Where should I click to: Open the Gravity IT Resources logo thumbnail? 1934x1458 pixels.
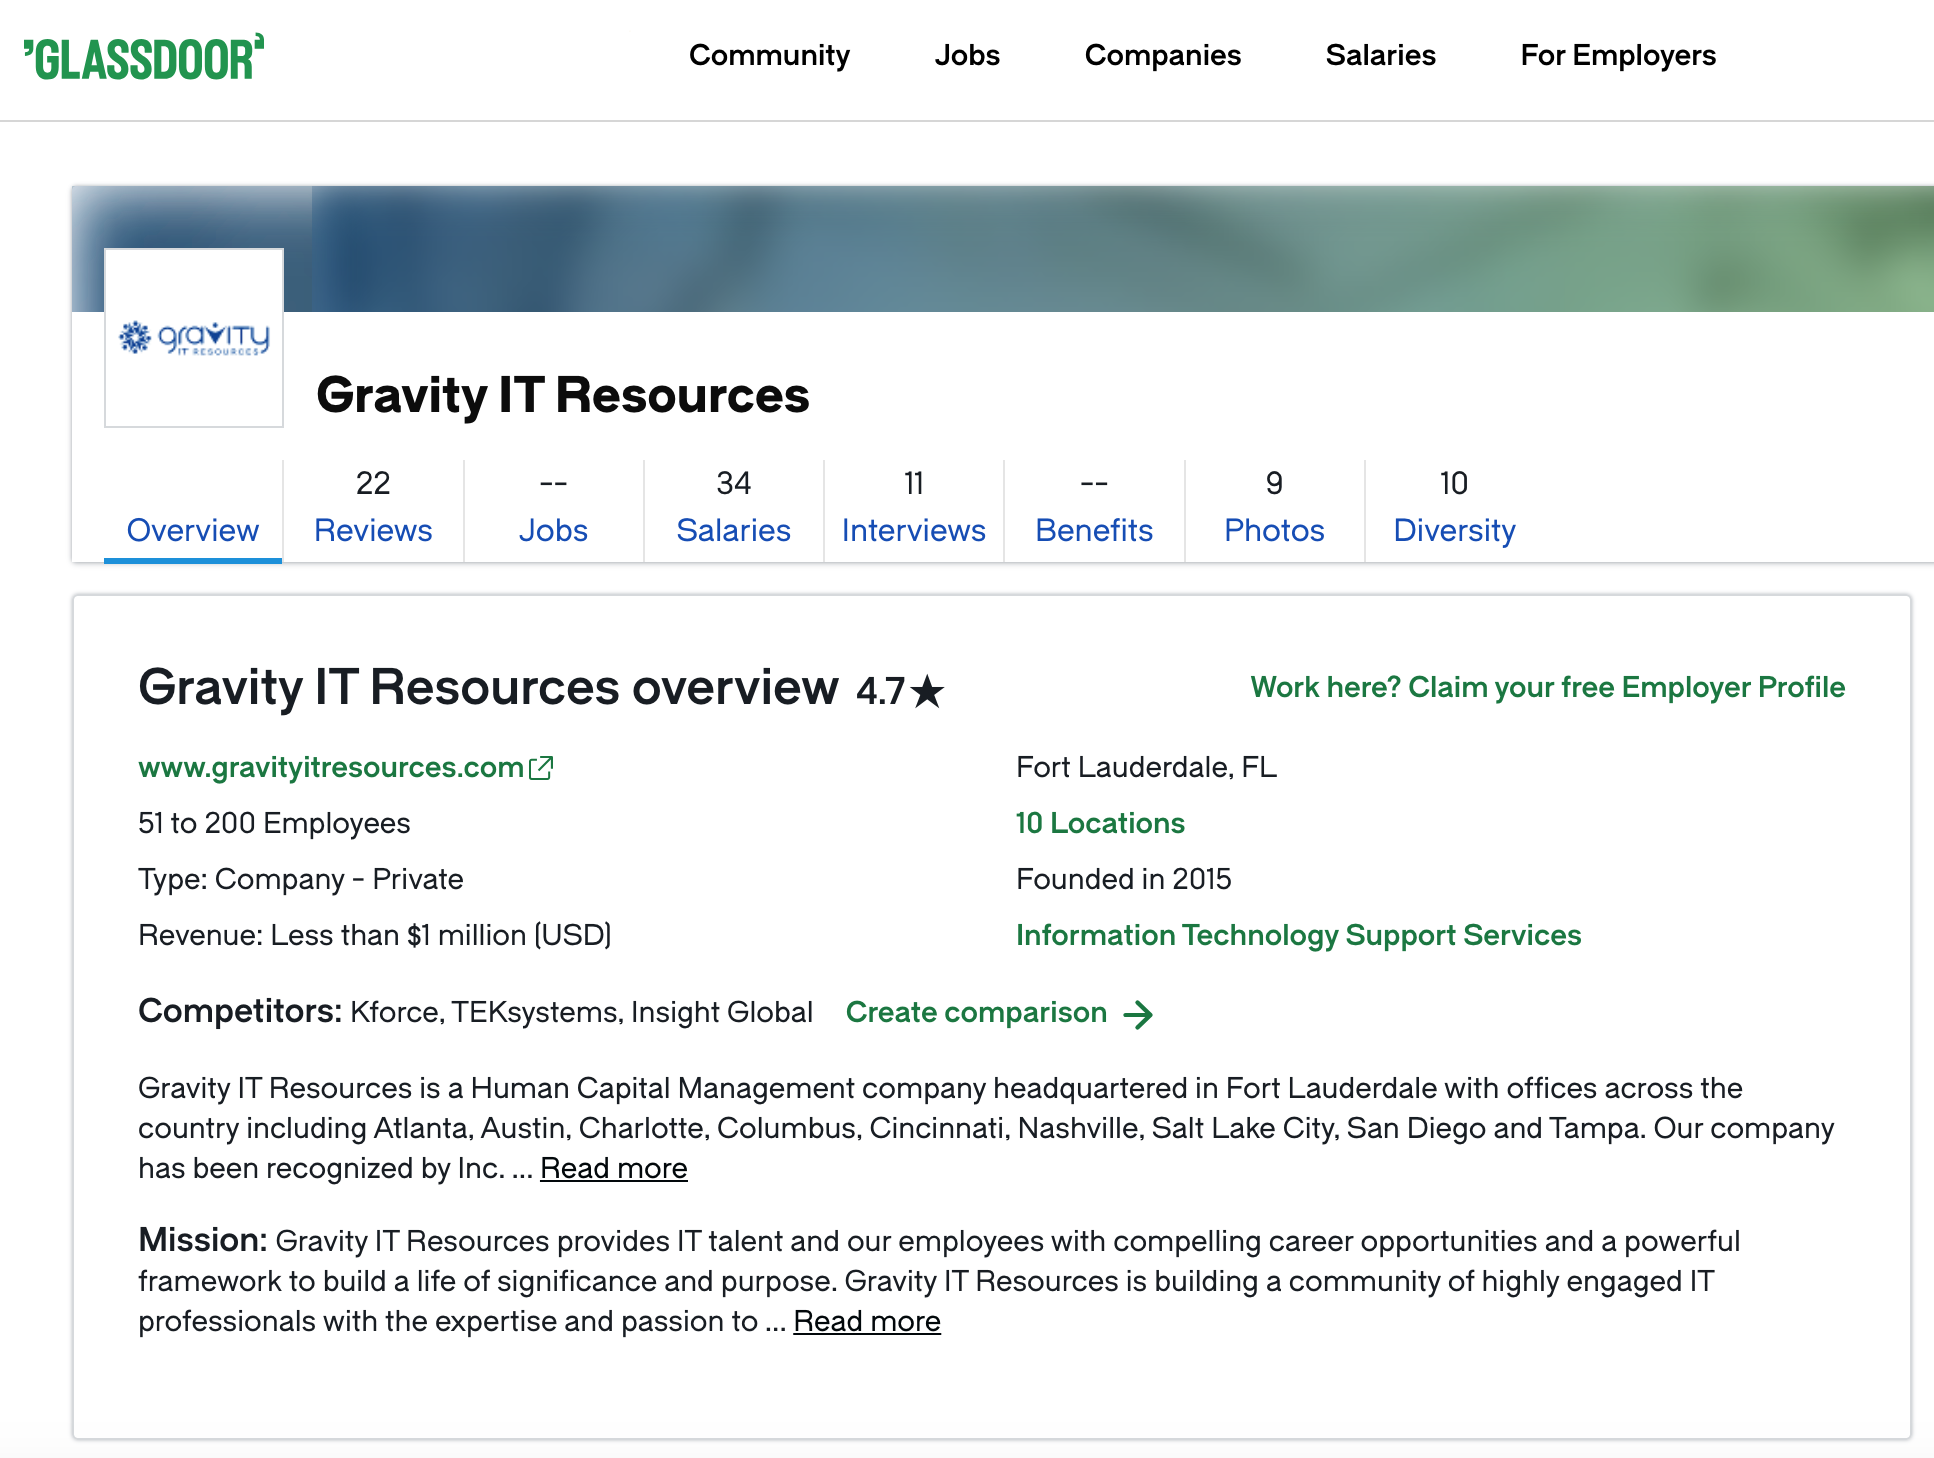[x=194, y=338]
